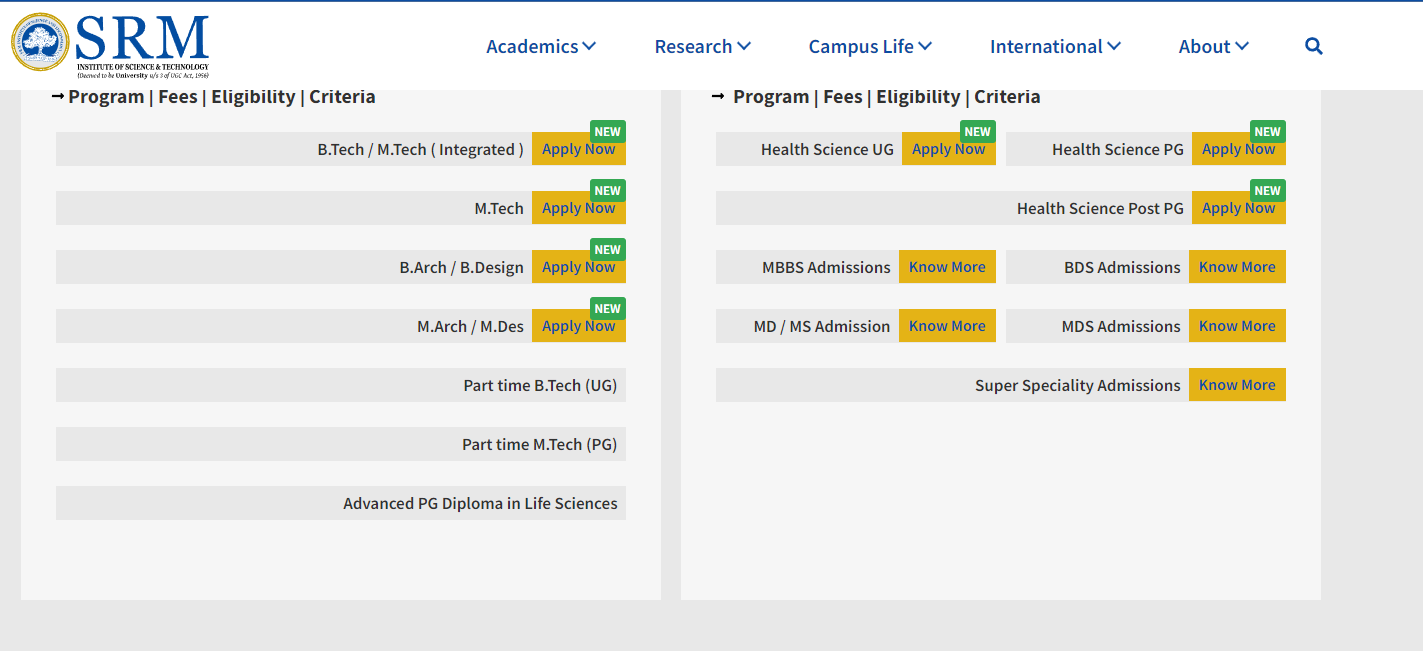Image resolution: width=1423 pixels, height=651 pixels.
Task: Select Advanced PG Diploma in Life Sciences
Action: tap(341, 503)
